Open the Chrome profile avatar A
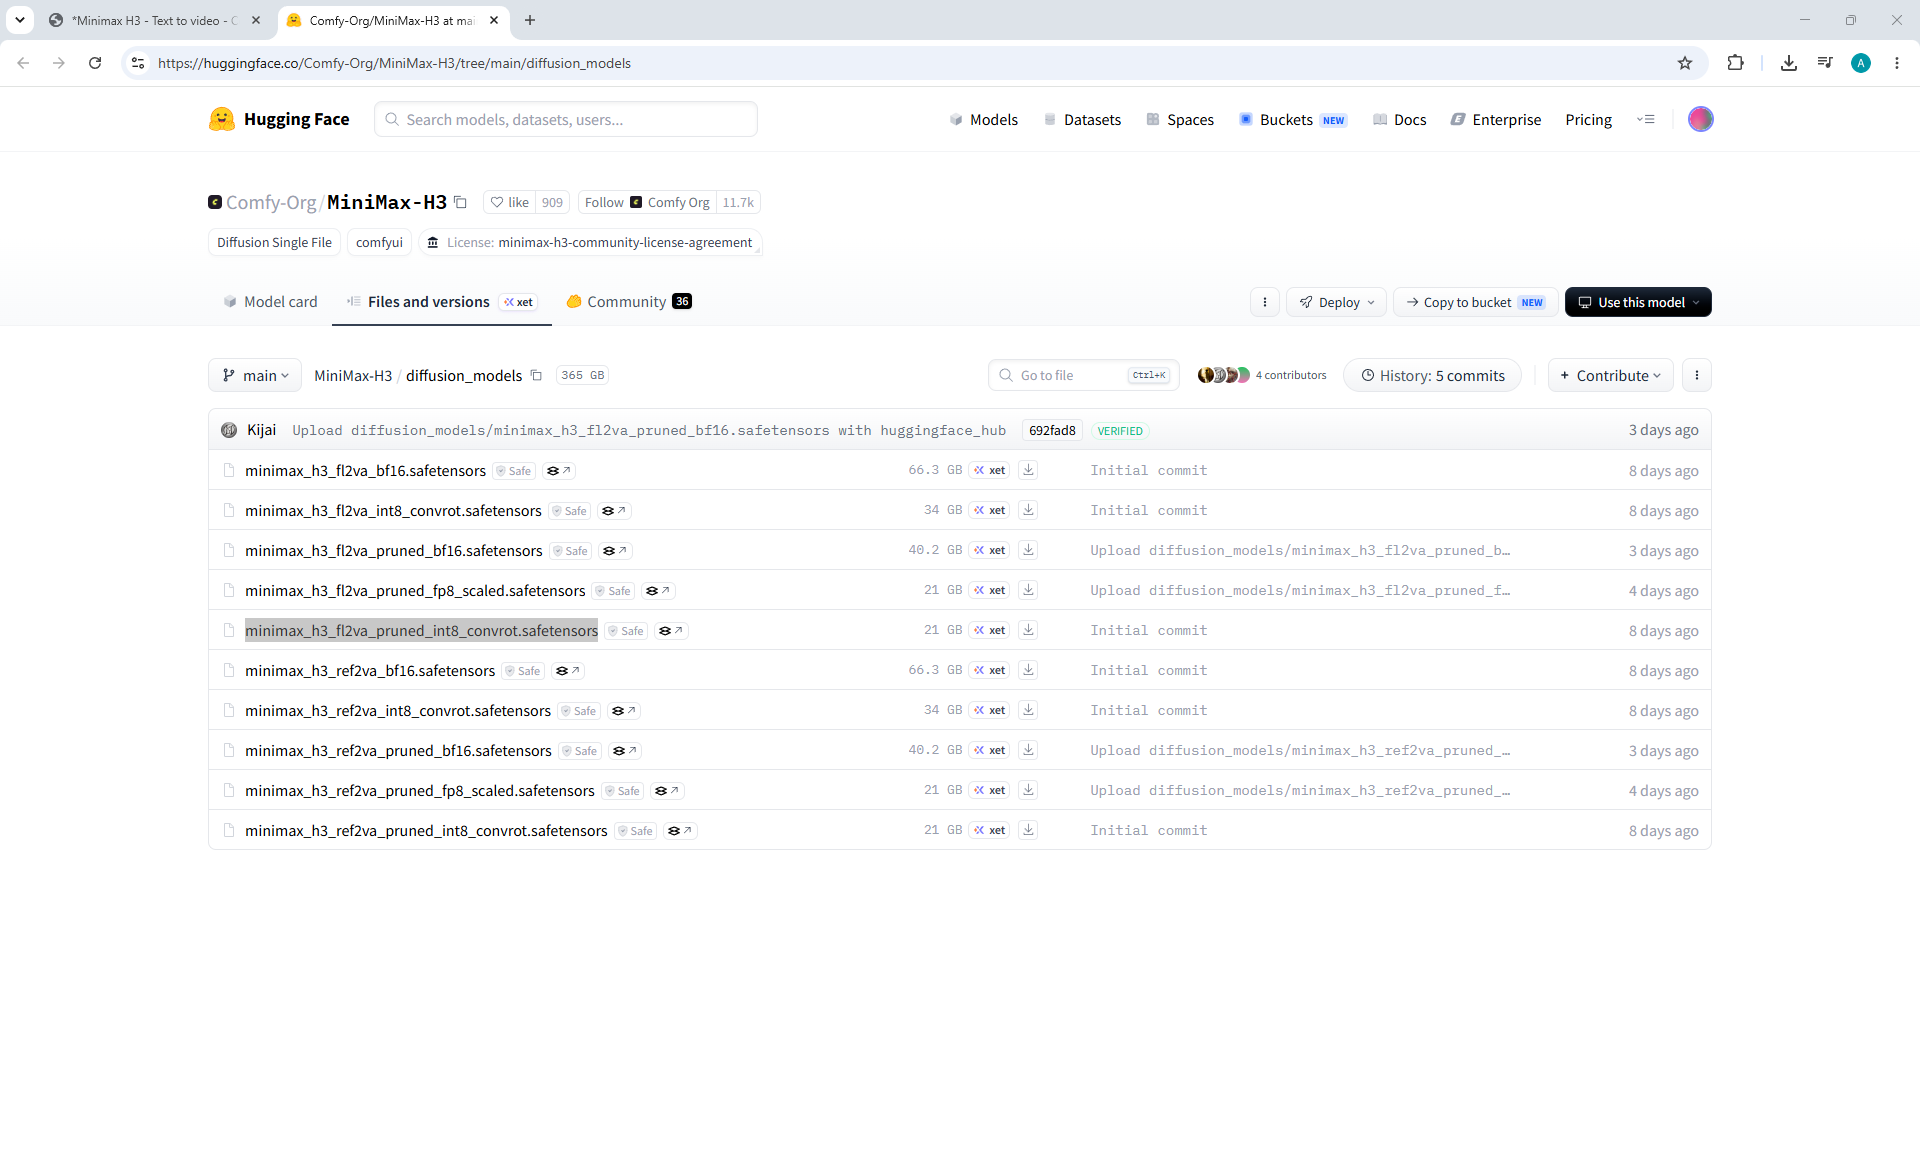The width and height of the screenshot is (1920, 1151). (1861, 63)
